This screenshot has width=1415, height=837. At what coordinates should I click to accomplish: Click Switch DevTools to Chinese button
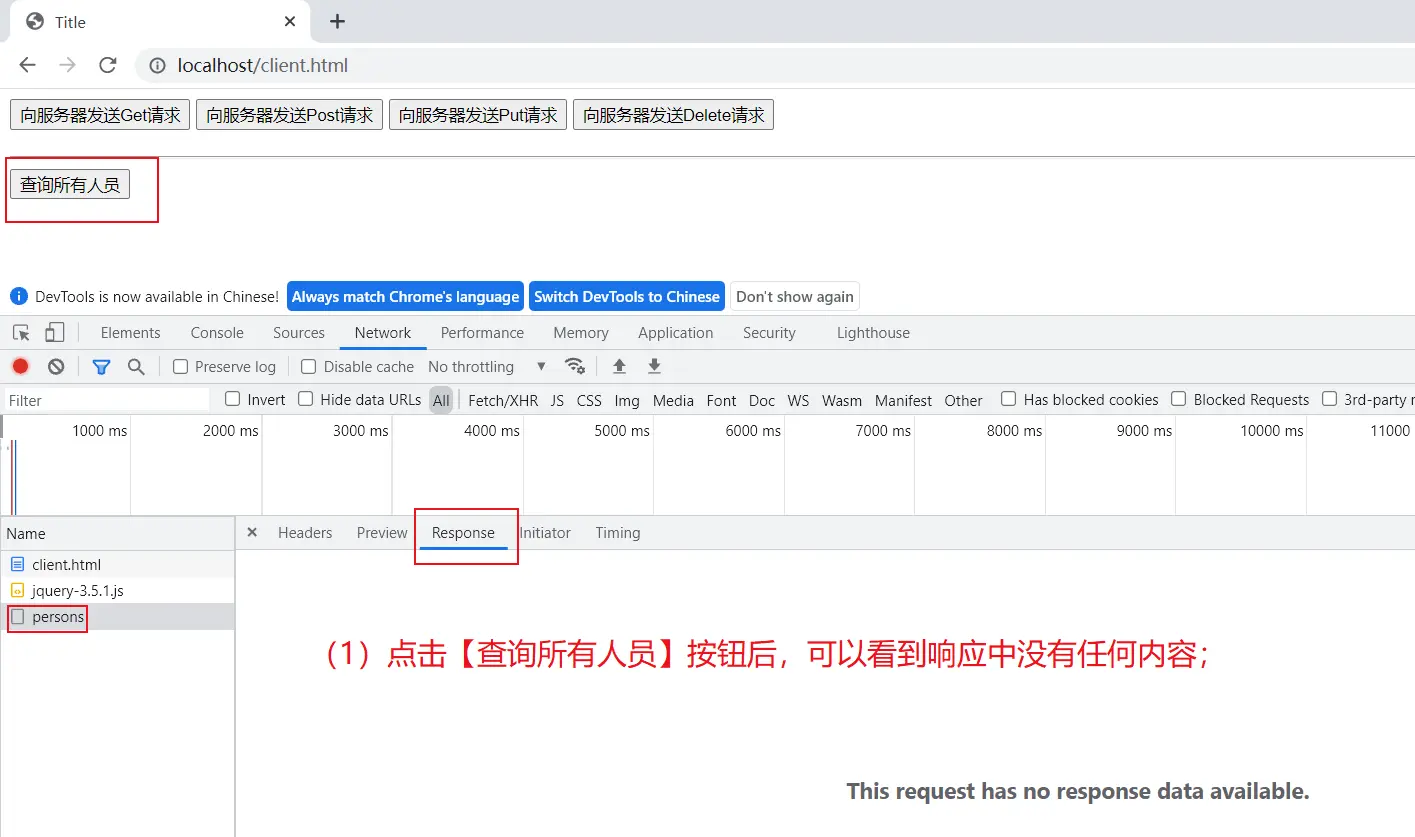pyautogui.click(x=626, y=297)
